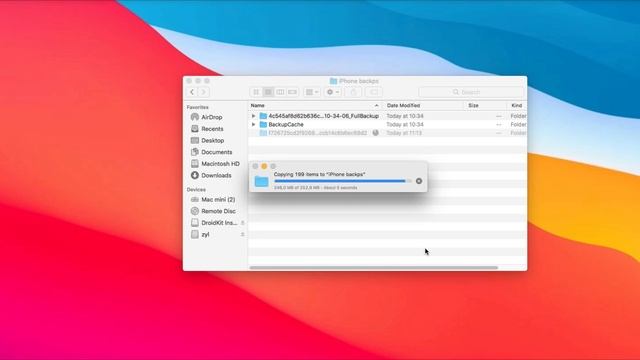Click the copy progress bar

pos(343,181)
